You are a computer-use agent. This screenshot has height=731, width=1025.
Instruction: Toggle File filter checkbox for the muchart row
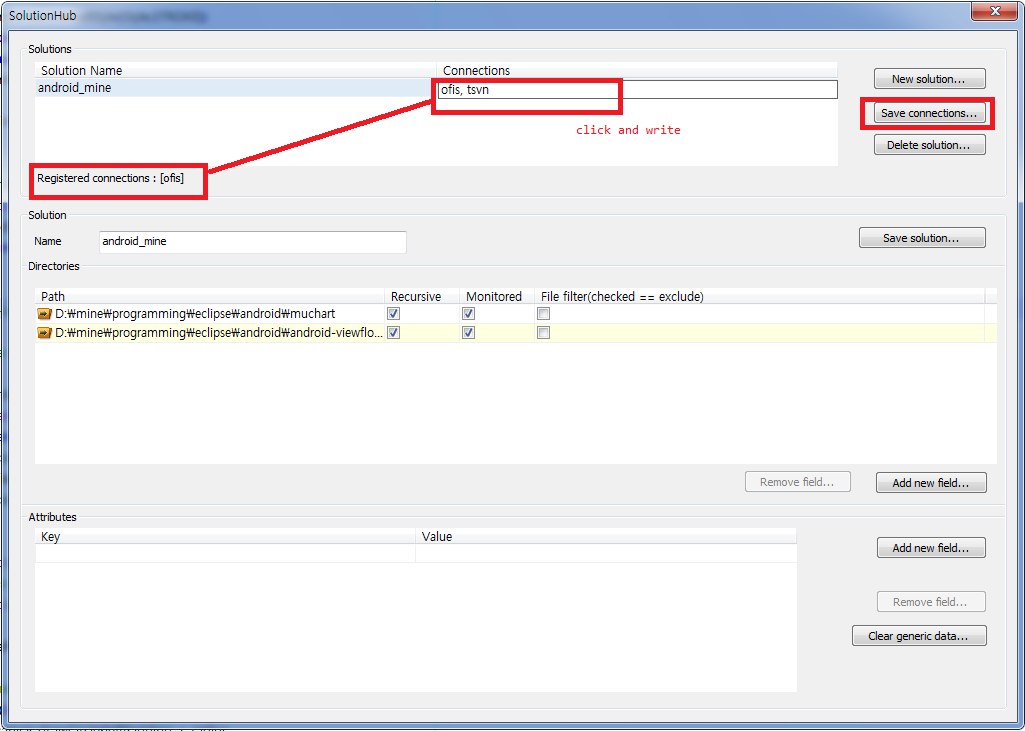click(x=543, y=314)
